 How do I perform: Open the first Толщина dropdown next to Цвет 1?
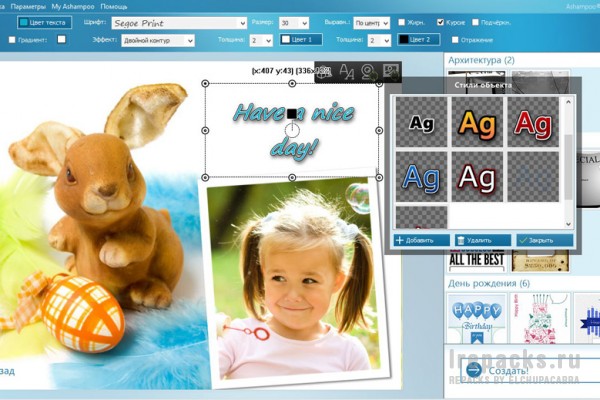click(x=261, y=40)
